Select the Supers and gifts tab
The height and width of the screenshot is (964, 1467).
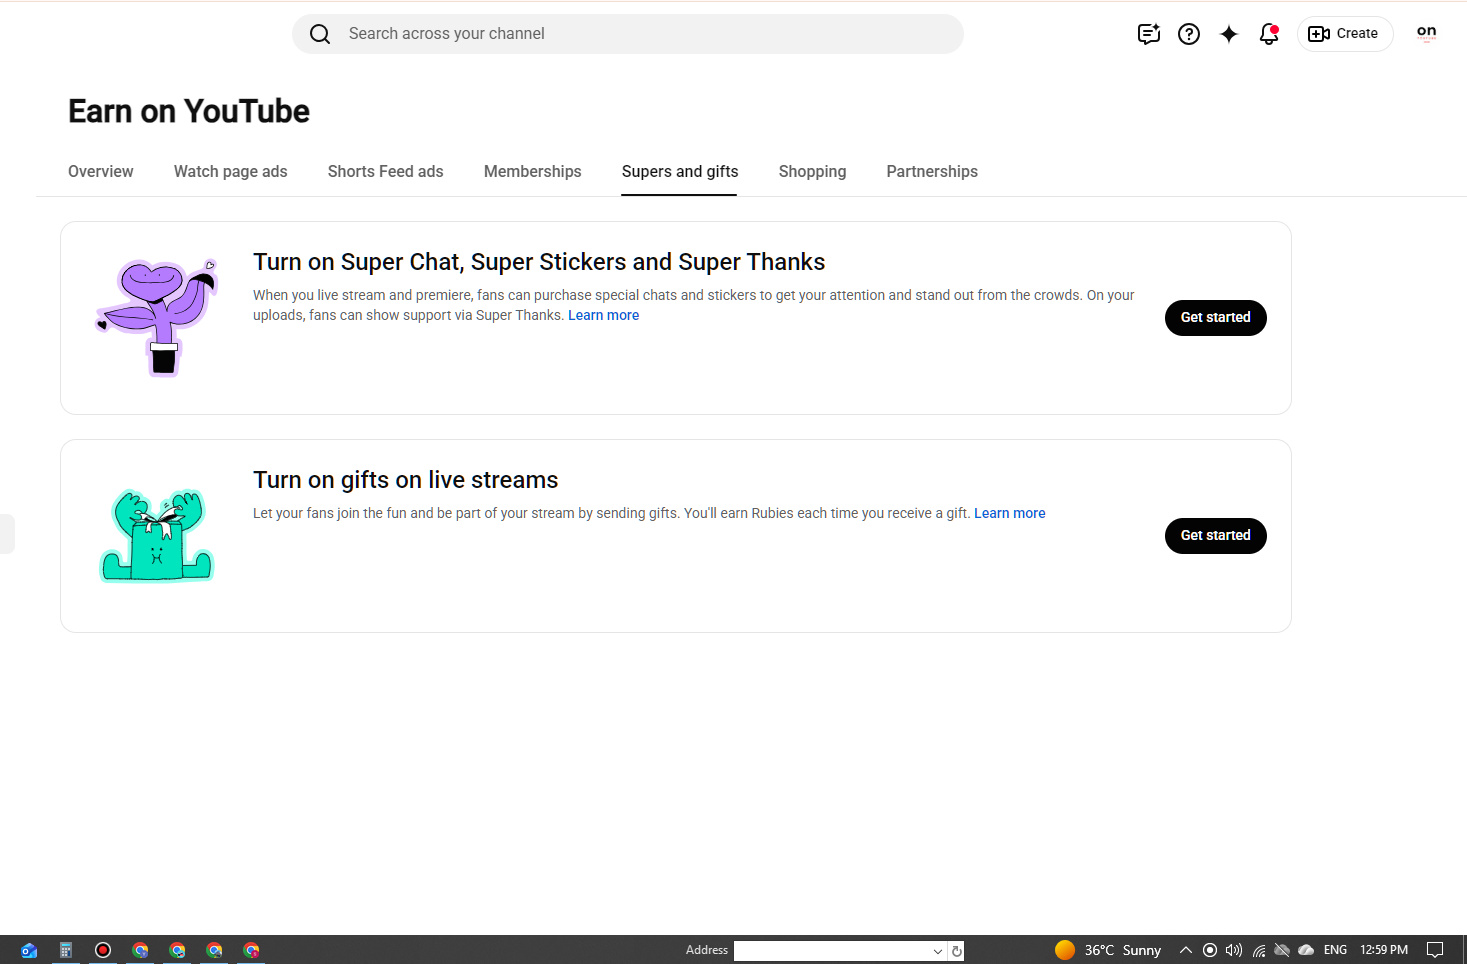(680, 171)
